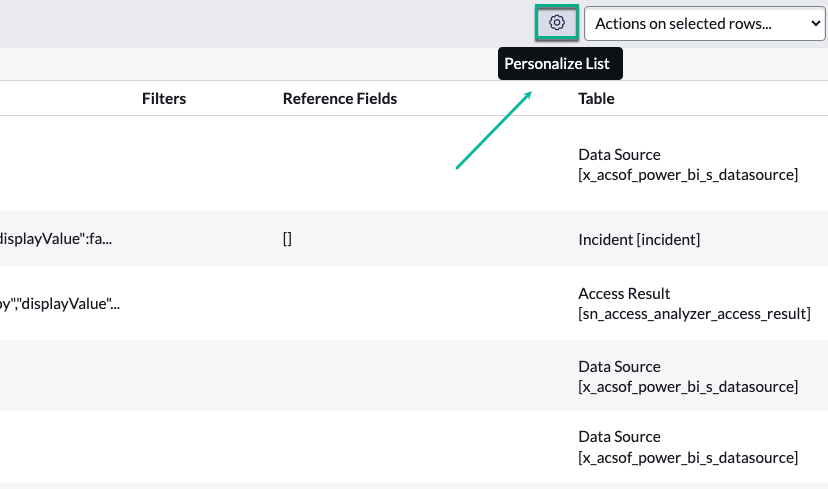Click the Table column header
828x489 pixels.
click(596, 98)
